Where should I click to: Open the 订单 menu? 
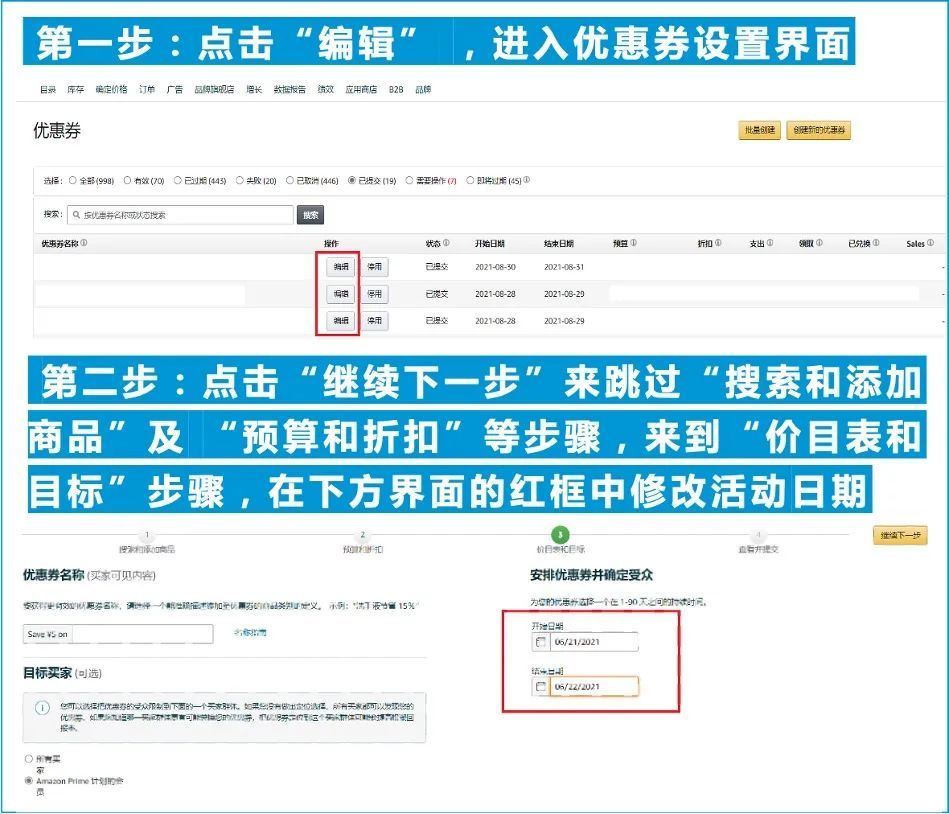(147, 90)
